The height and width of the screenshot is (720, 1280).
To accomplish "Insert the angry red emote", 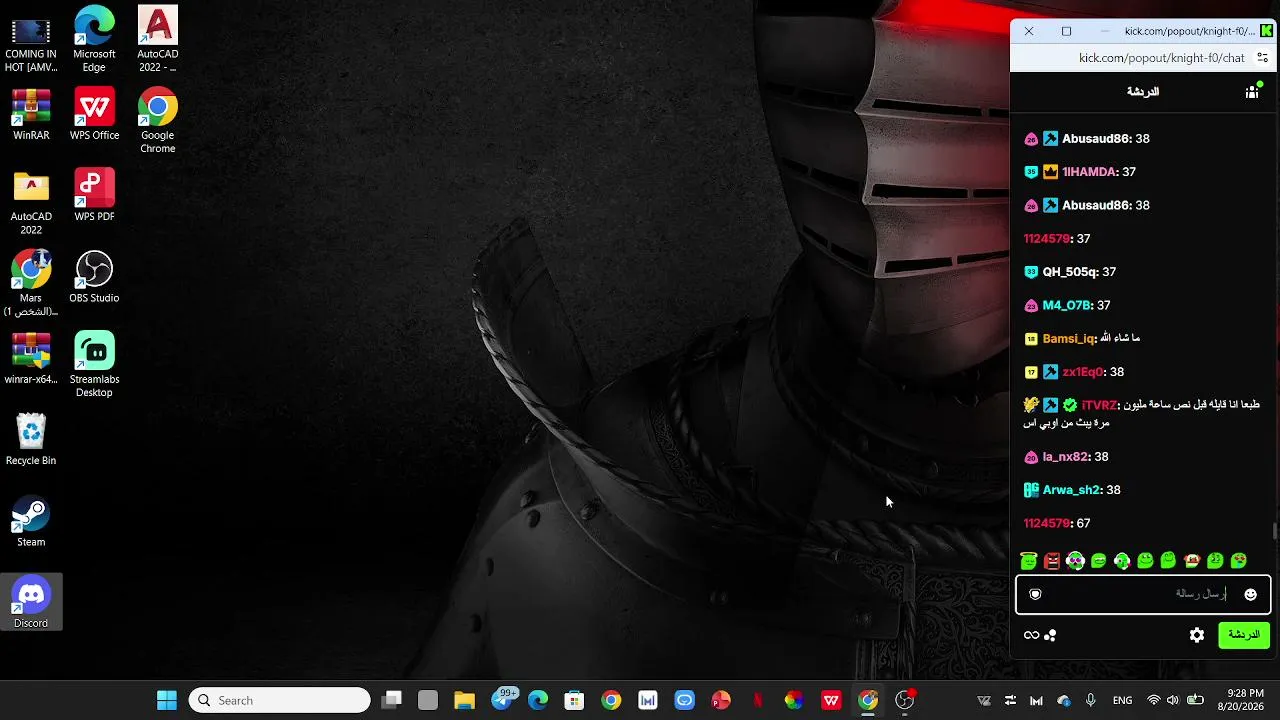I will (x=1052, y=561).
